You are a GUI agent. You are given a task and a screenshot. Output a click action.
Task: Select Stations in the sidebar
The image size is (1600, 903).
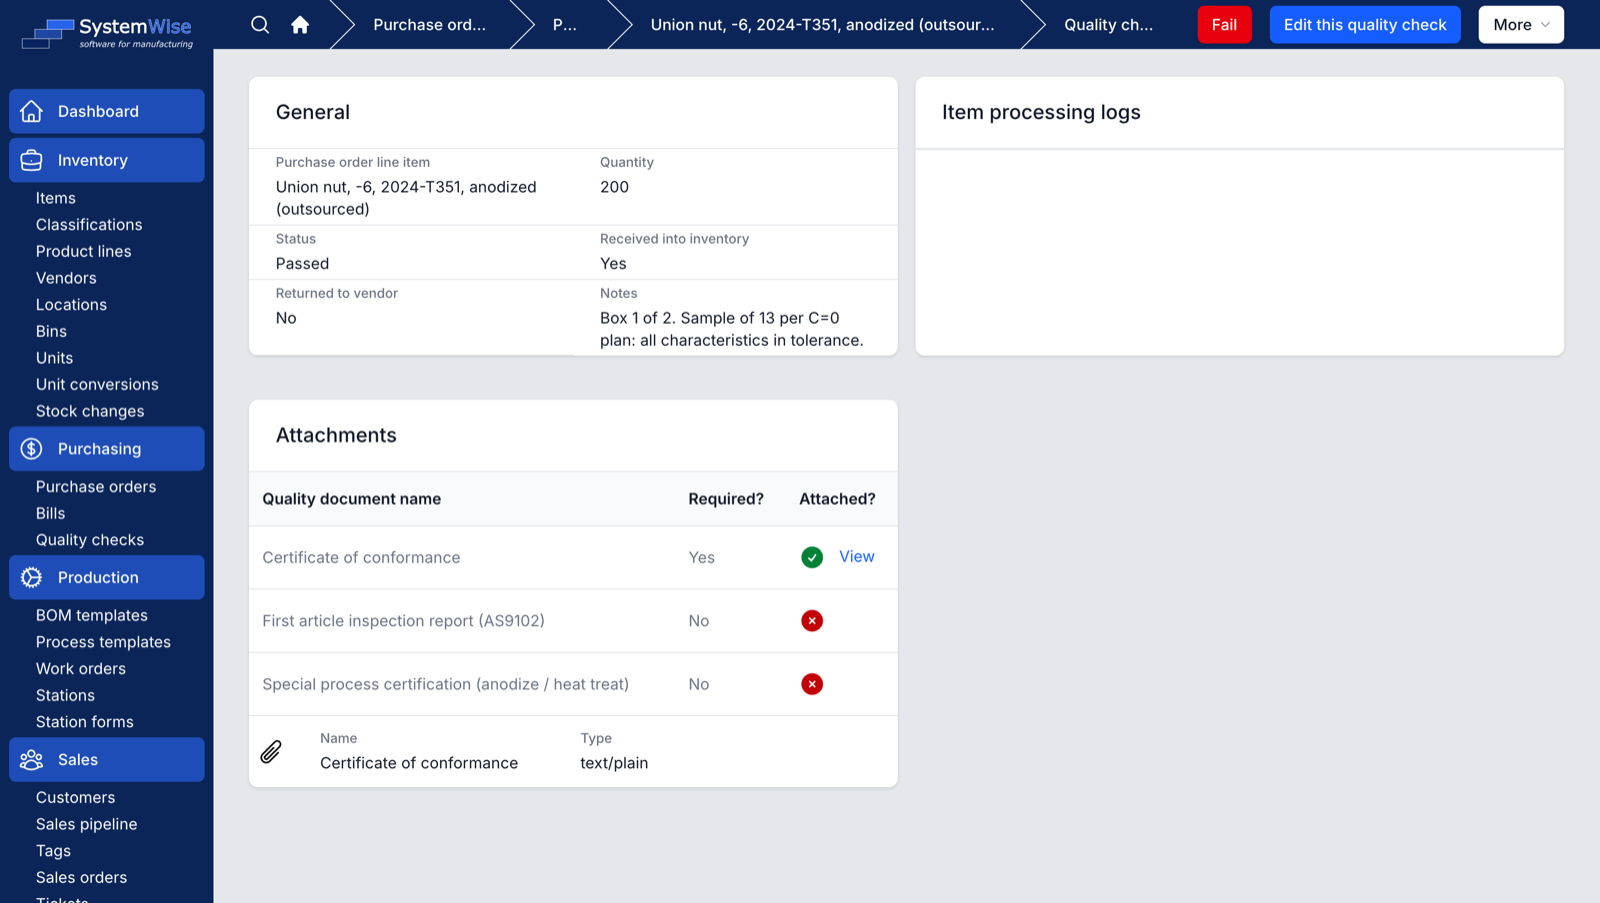(x=65, y=695)
